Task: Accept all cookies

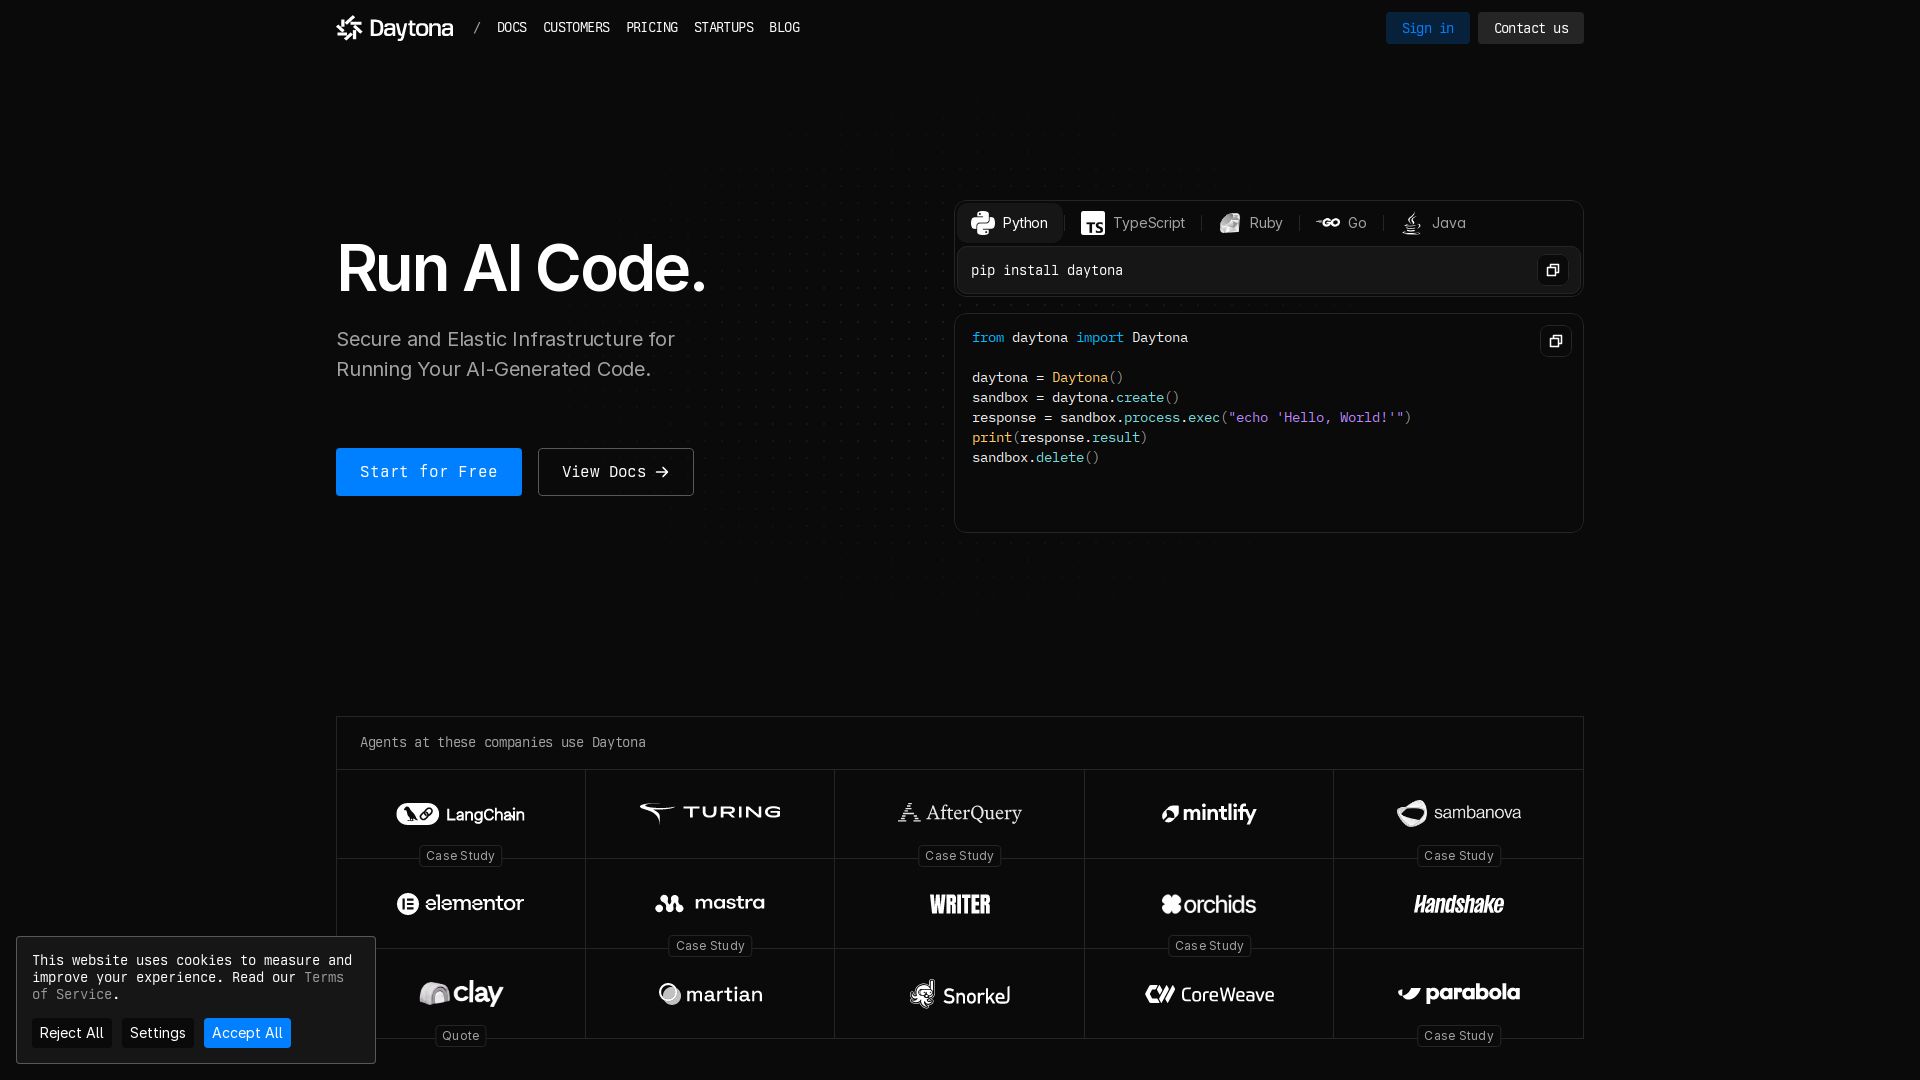Action: 247,1033
